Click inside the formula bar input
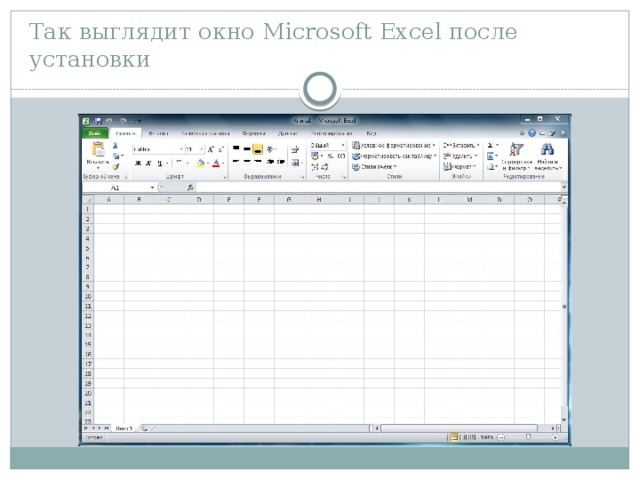Image resolution: width=640 pixels, height=480 pixels. [378, 187]
